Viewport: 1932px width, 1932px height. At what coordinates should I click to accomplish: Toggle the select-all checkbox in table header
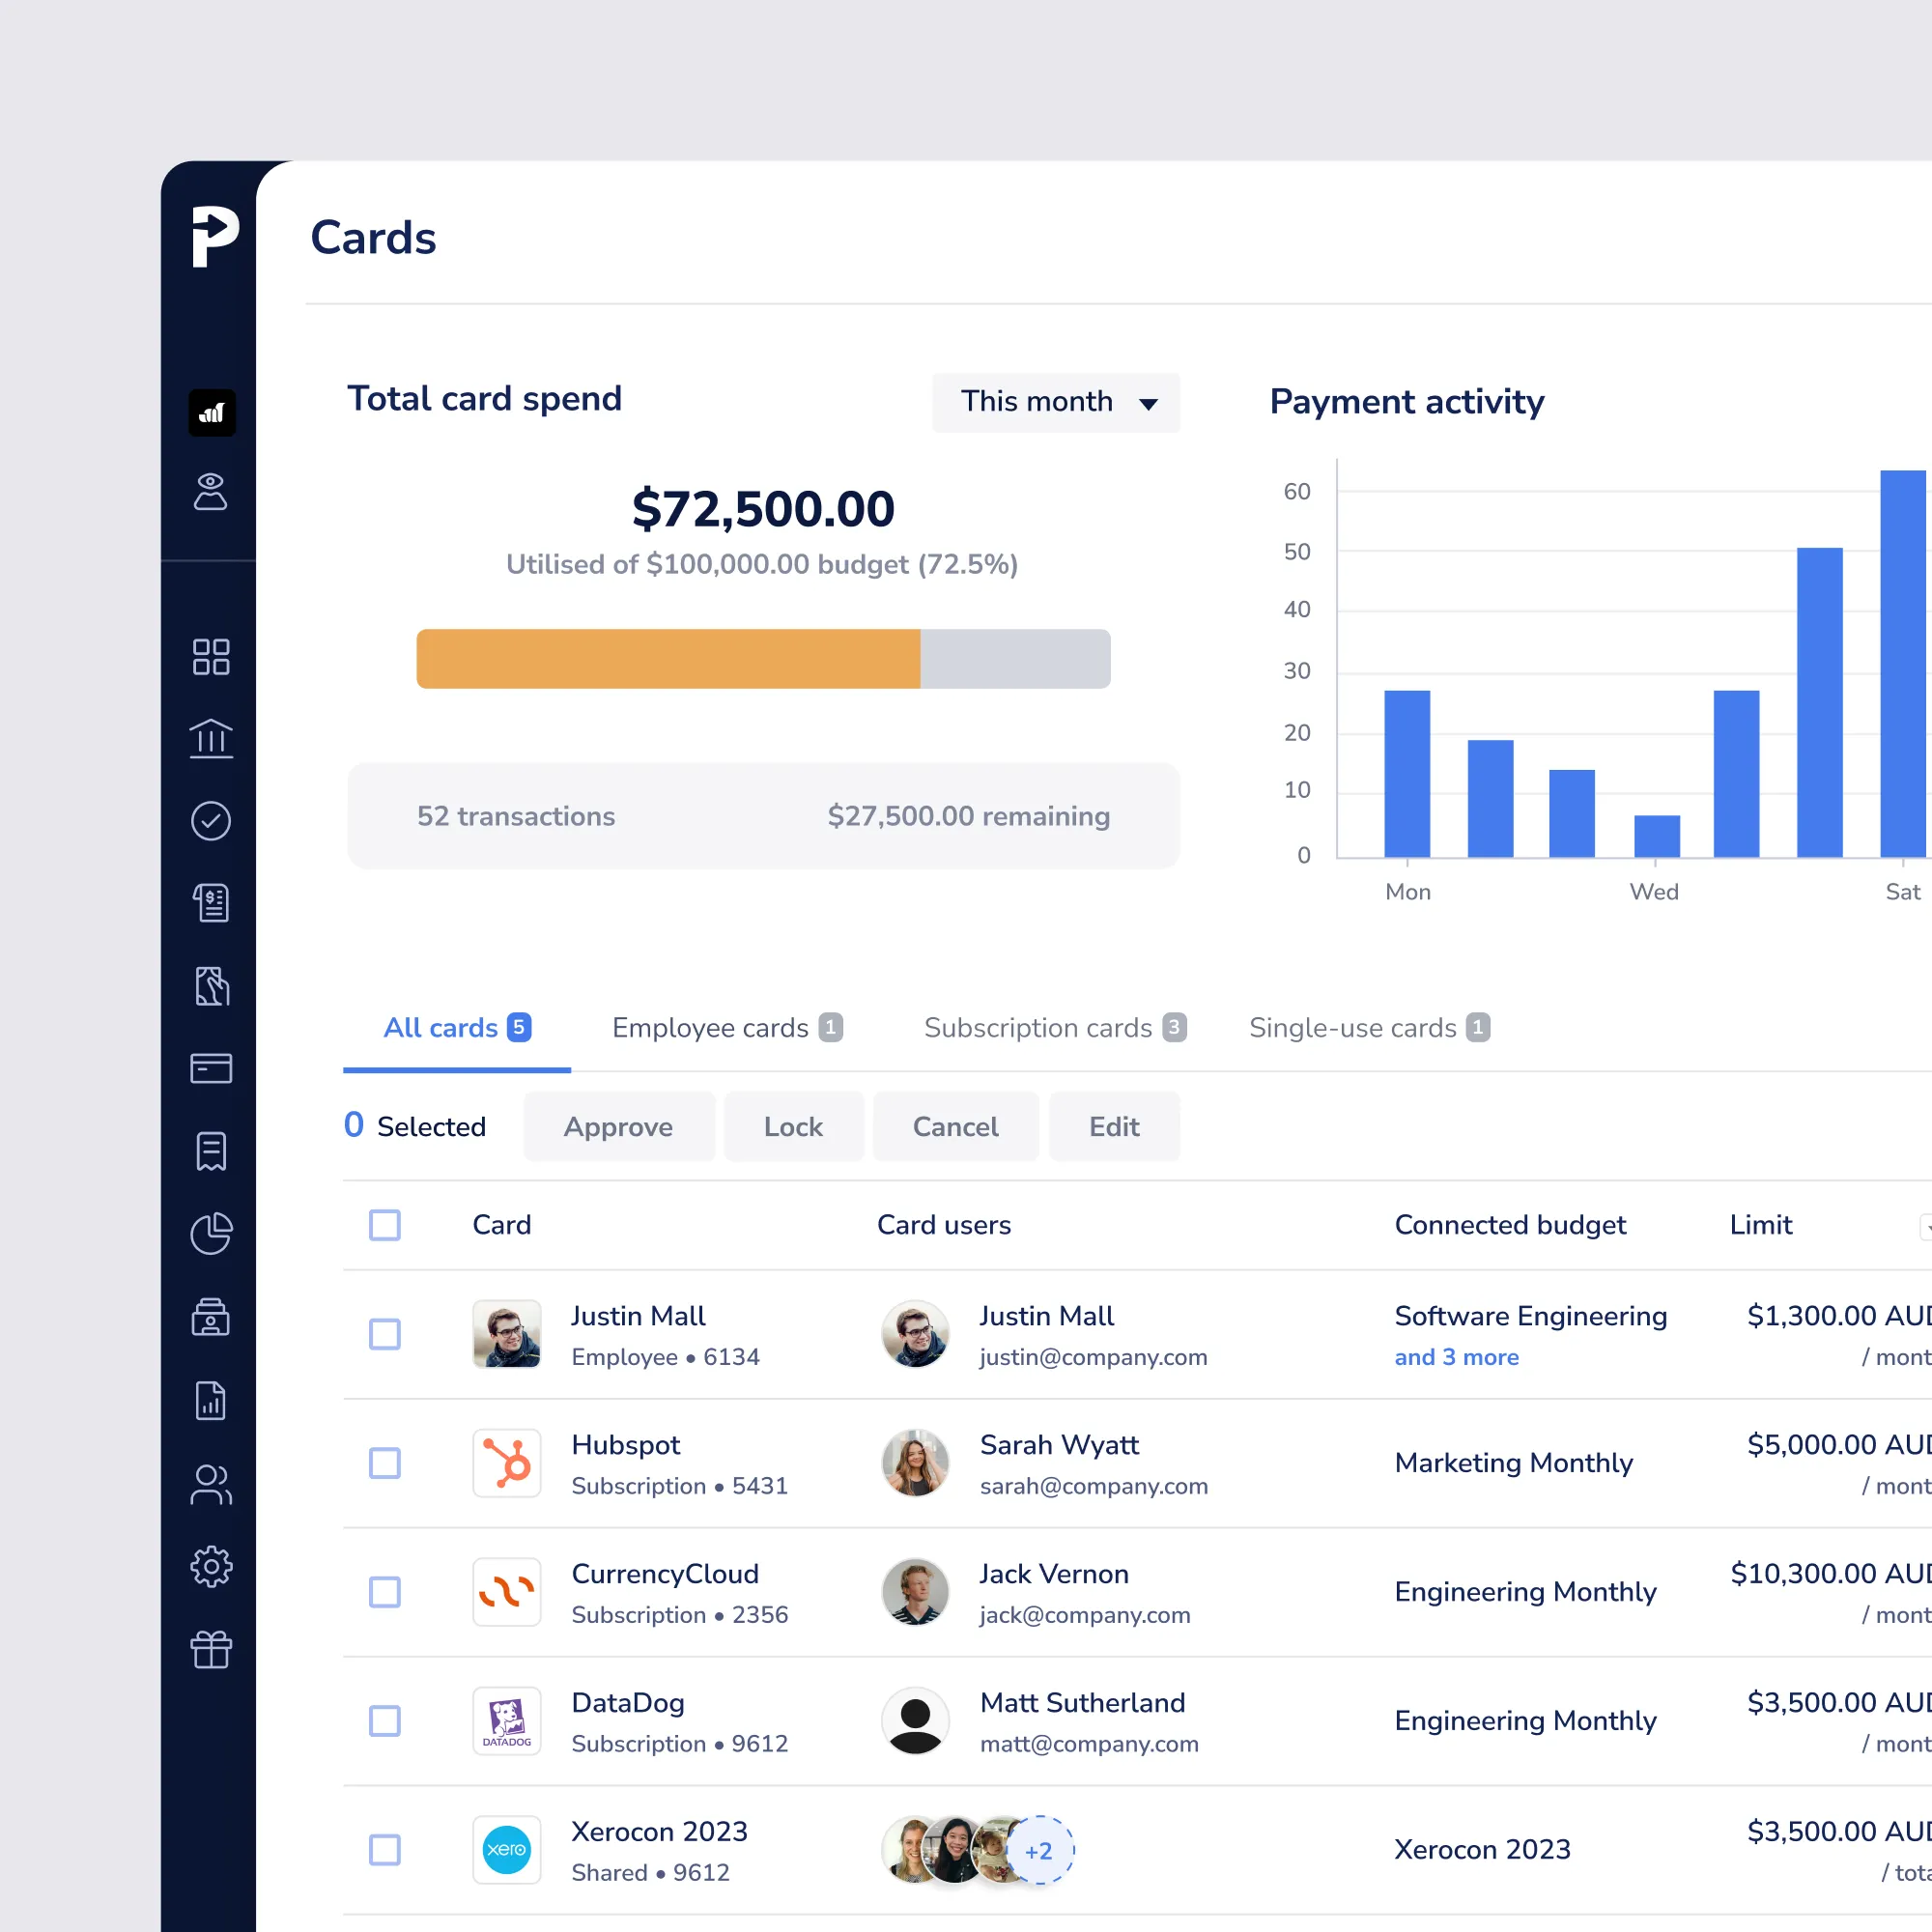pos(385,1225)
